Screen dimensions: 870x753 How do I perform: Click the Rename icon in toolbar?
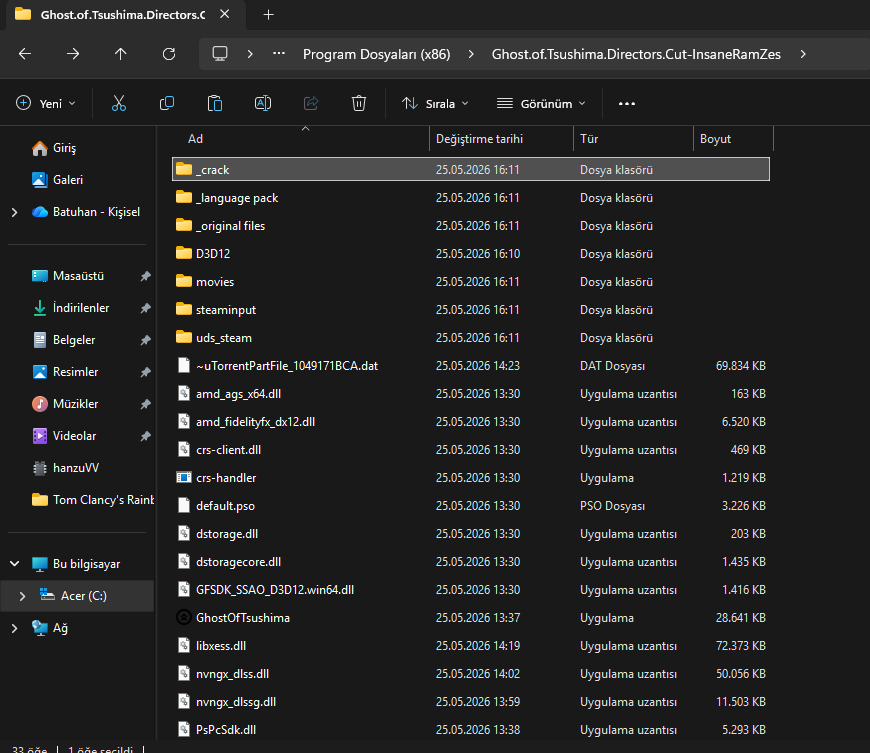(x=263, y=103)
